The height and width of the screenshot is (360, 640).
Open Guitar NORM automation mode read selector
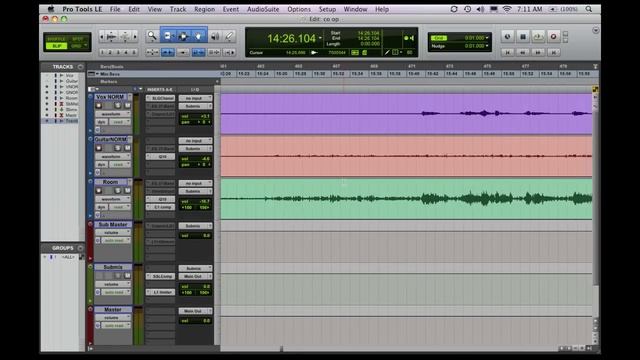pyautogui.click(x=120, y=164)
